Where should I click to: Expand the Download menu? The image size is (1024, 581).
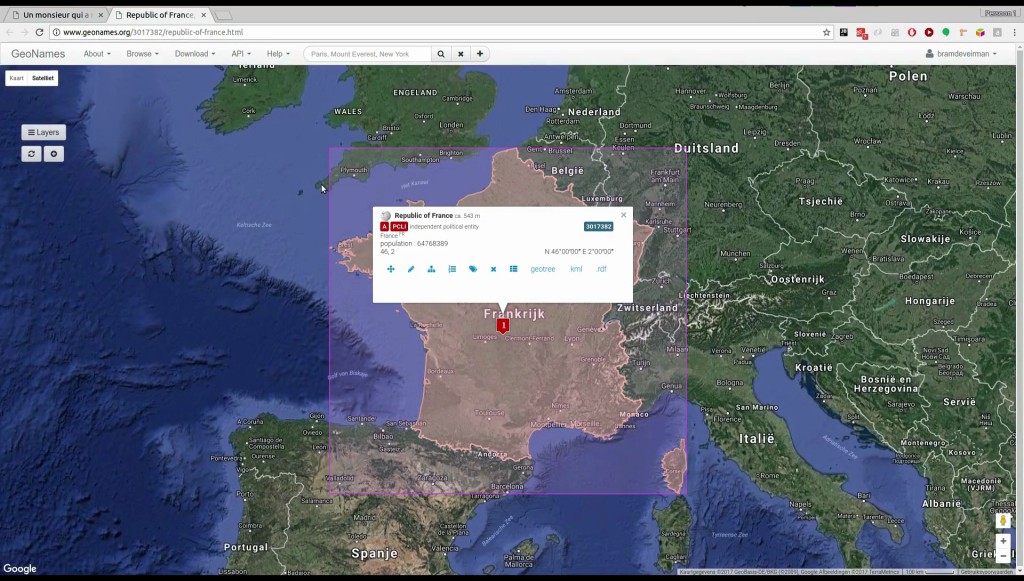click(195, 54)
